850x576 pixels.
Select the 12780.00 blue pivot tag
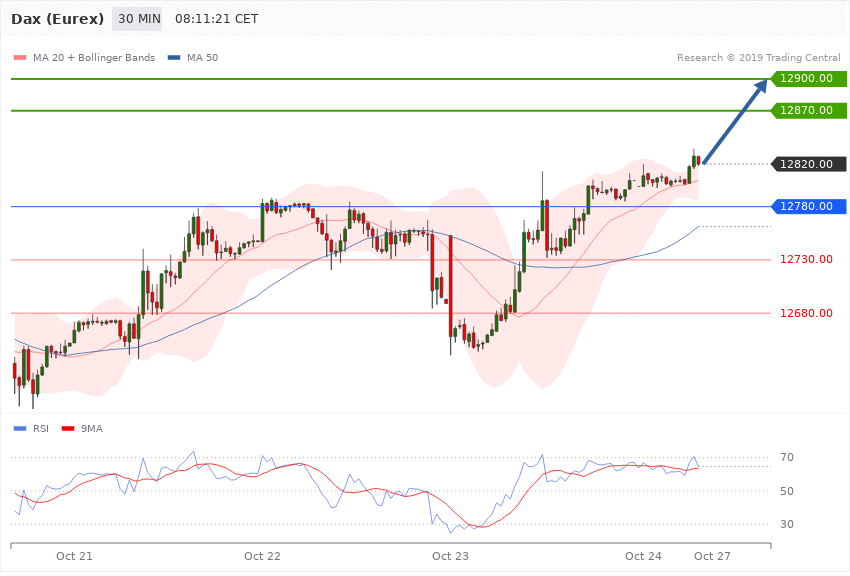(x=809, y=206)
